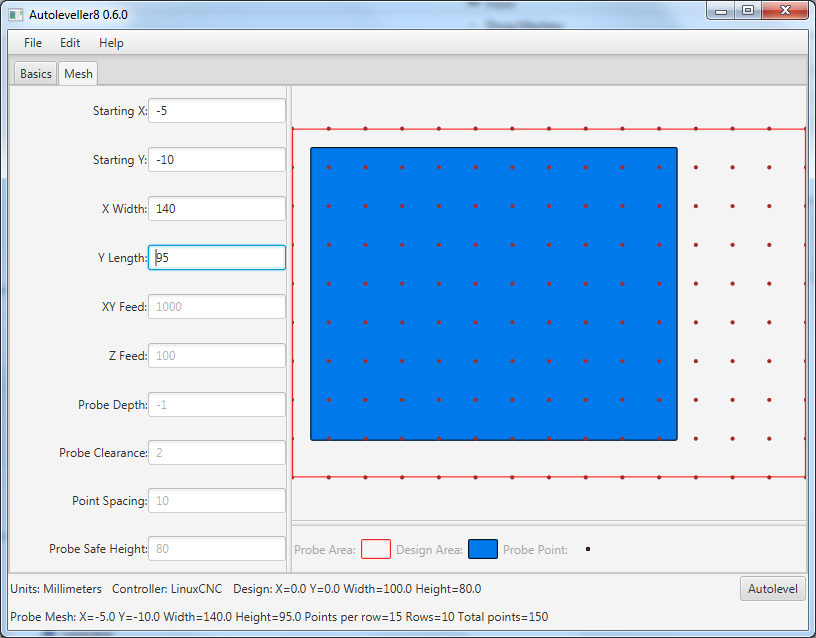Click the red Probe Area legend swatch

point(376,549)
